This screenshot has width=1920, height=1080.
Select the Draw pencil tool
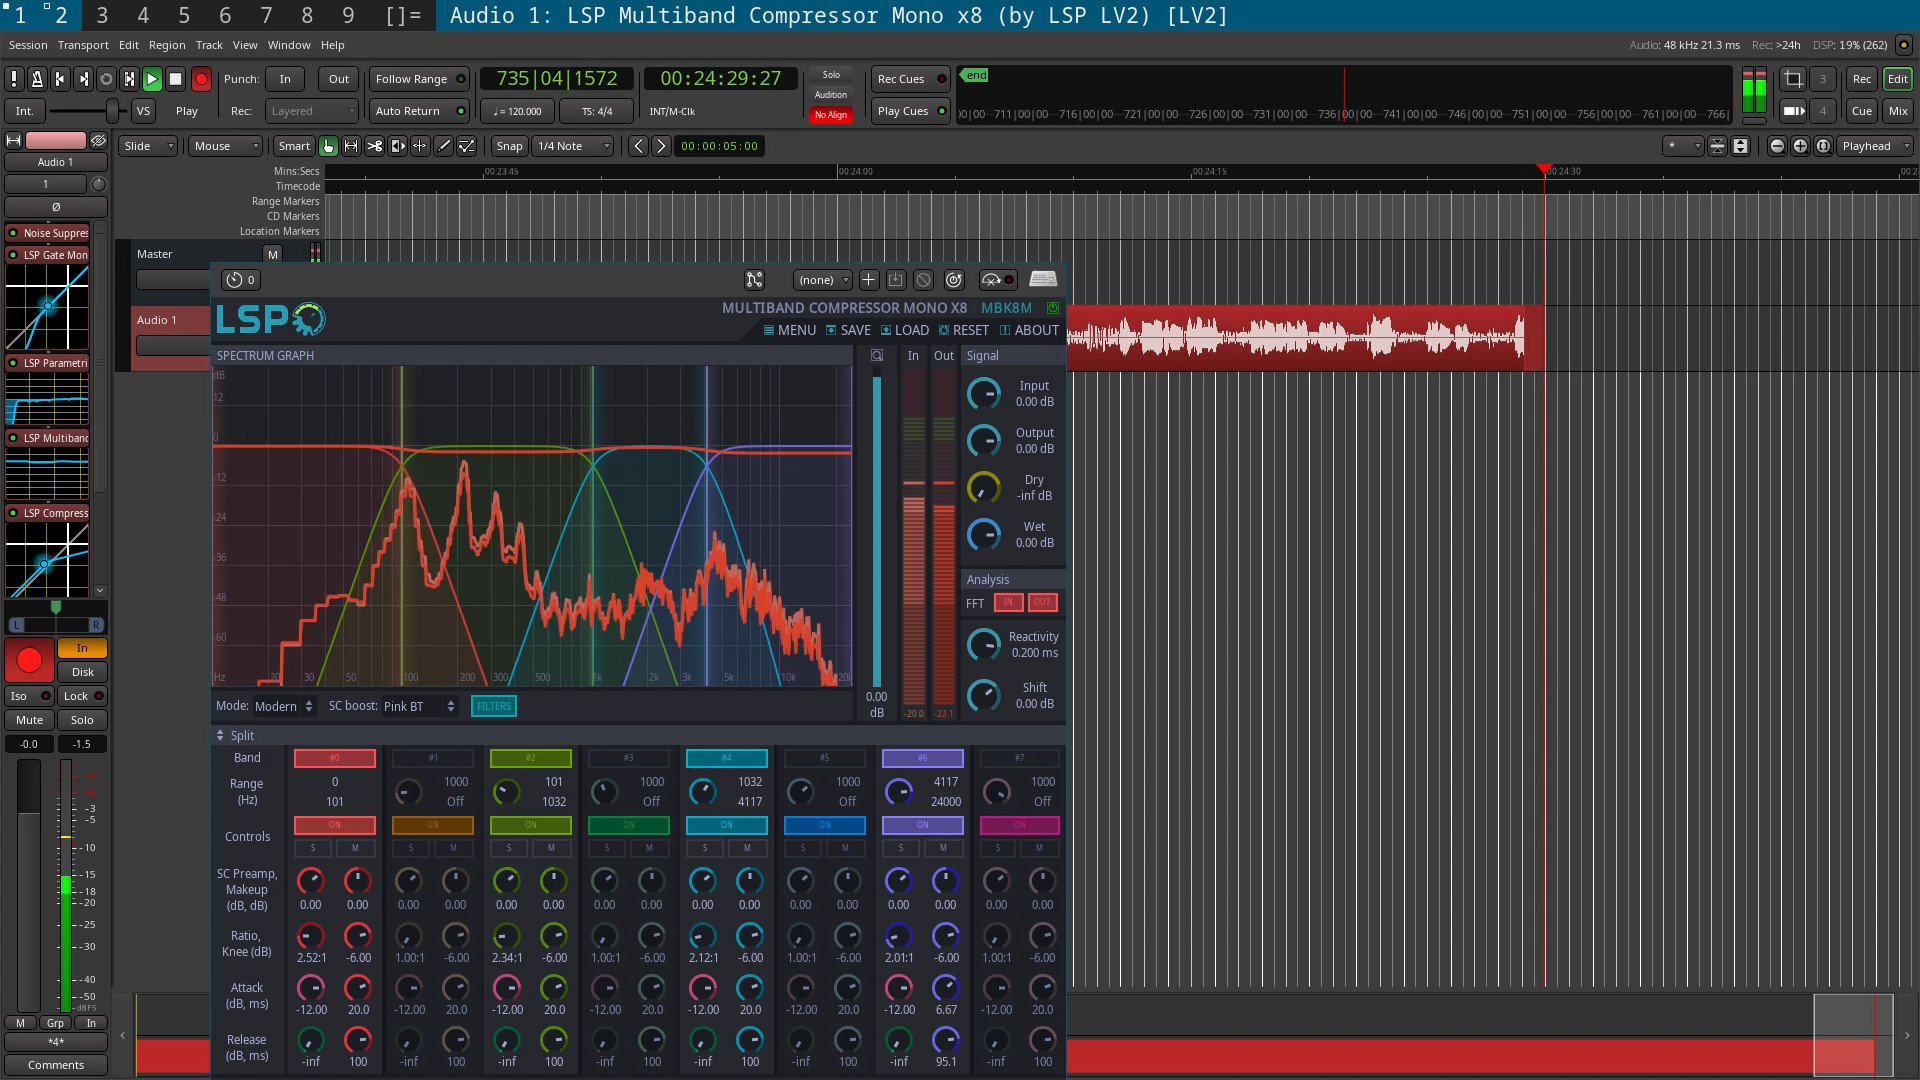[x=444, y=146]
